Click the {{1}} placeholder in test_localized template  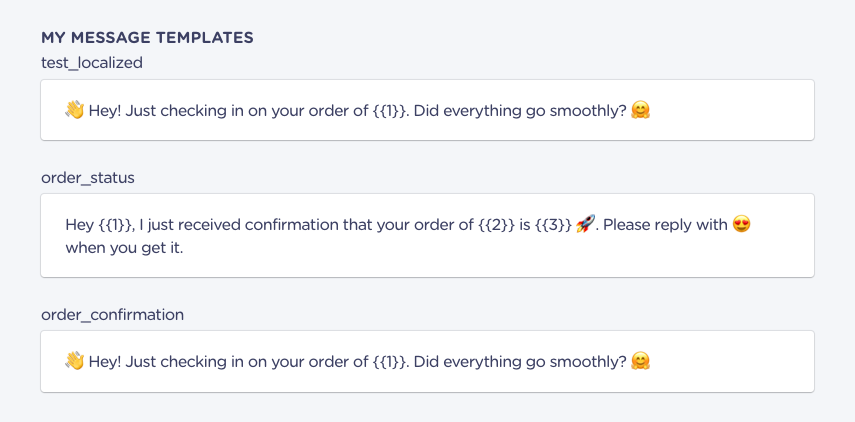(x=390, y=111)
